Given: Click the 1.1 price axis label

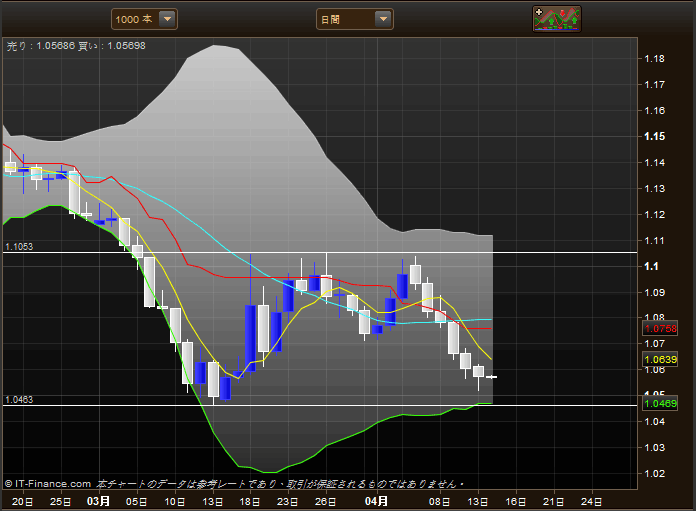Looking at the screenshot, I should click(652, 266).
